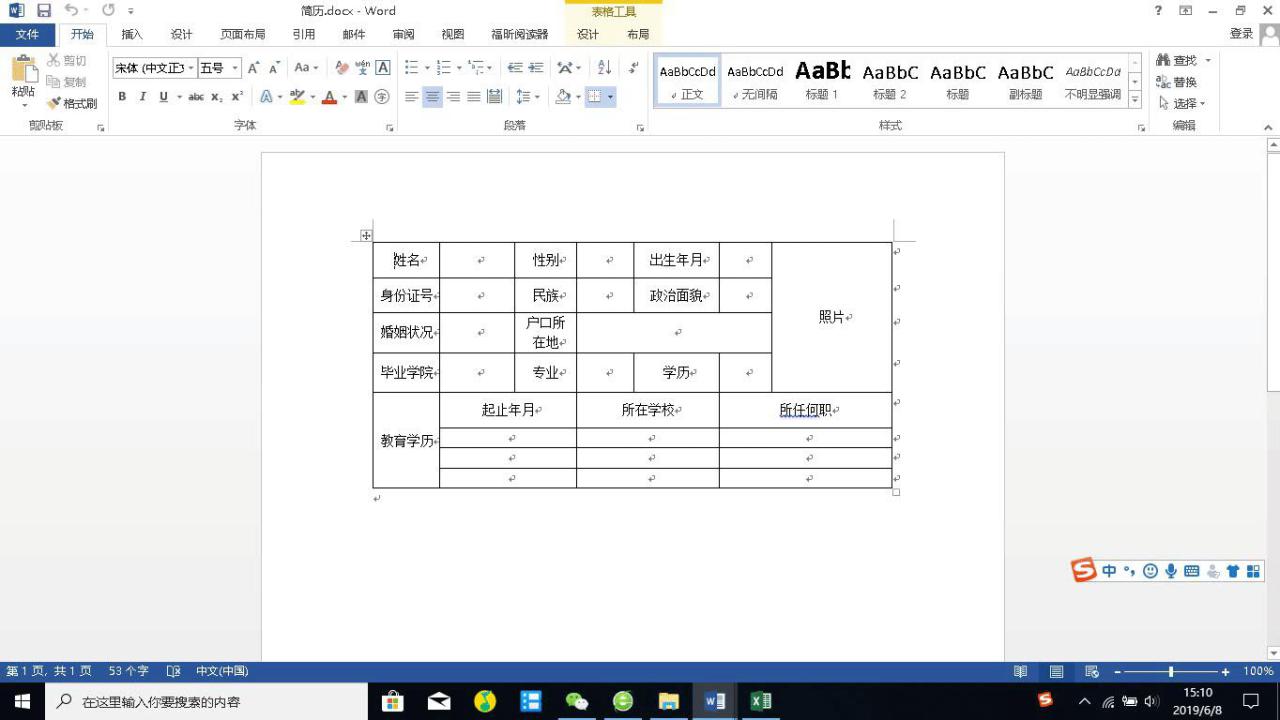Click the Shrink Font icon

point(275,68)
